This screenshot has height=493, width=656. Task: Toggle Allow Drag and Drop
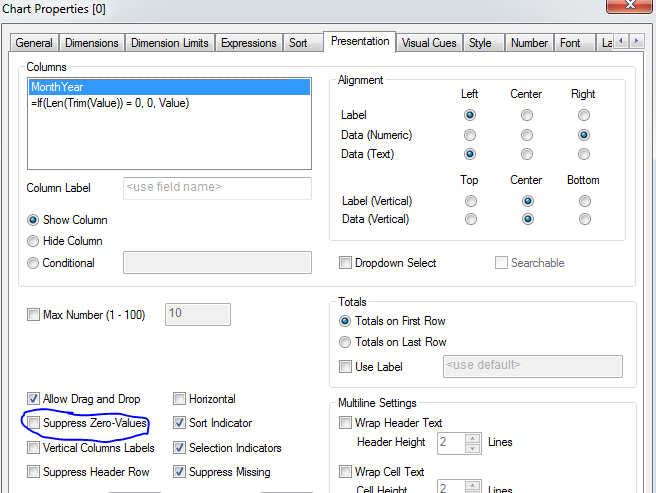[x=33, y=399]
